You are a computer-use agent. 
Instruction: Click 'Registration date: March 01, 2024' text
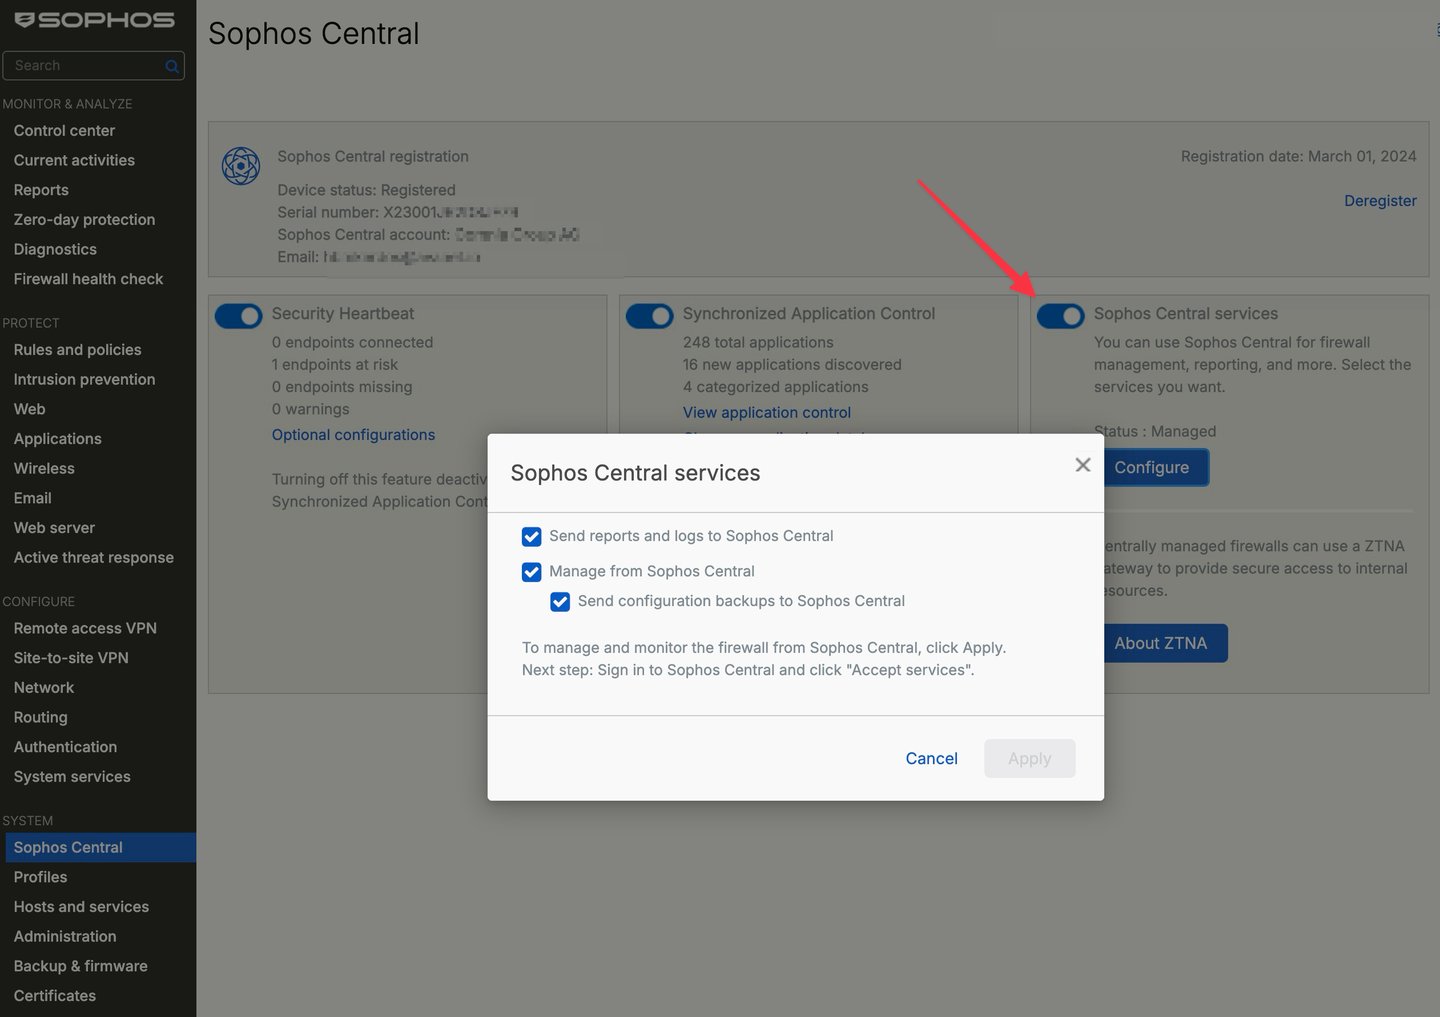(1298, 156)
